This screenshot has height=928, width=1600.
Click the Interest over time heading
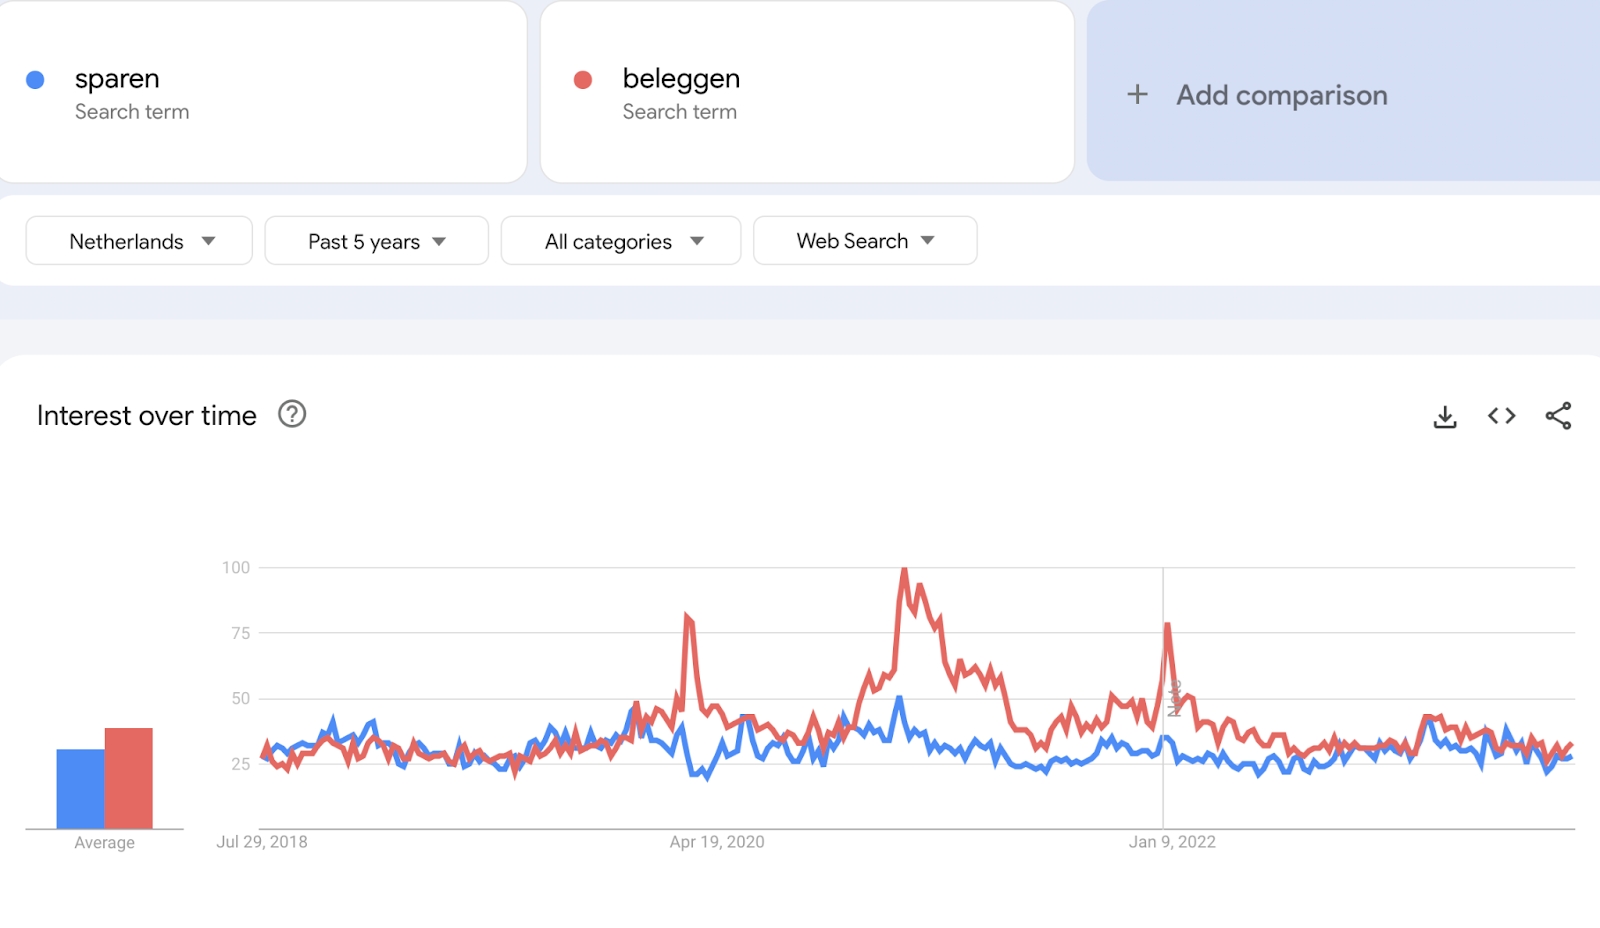pos(147,416)
